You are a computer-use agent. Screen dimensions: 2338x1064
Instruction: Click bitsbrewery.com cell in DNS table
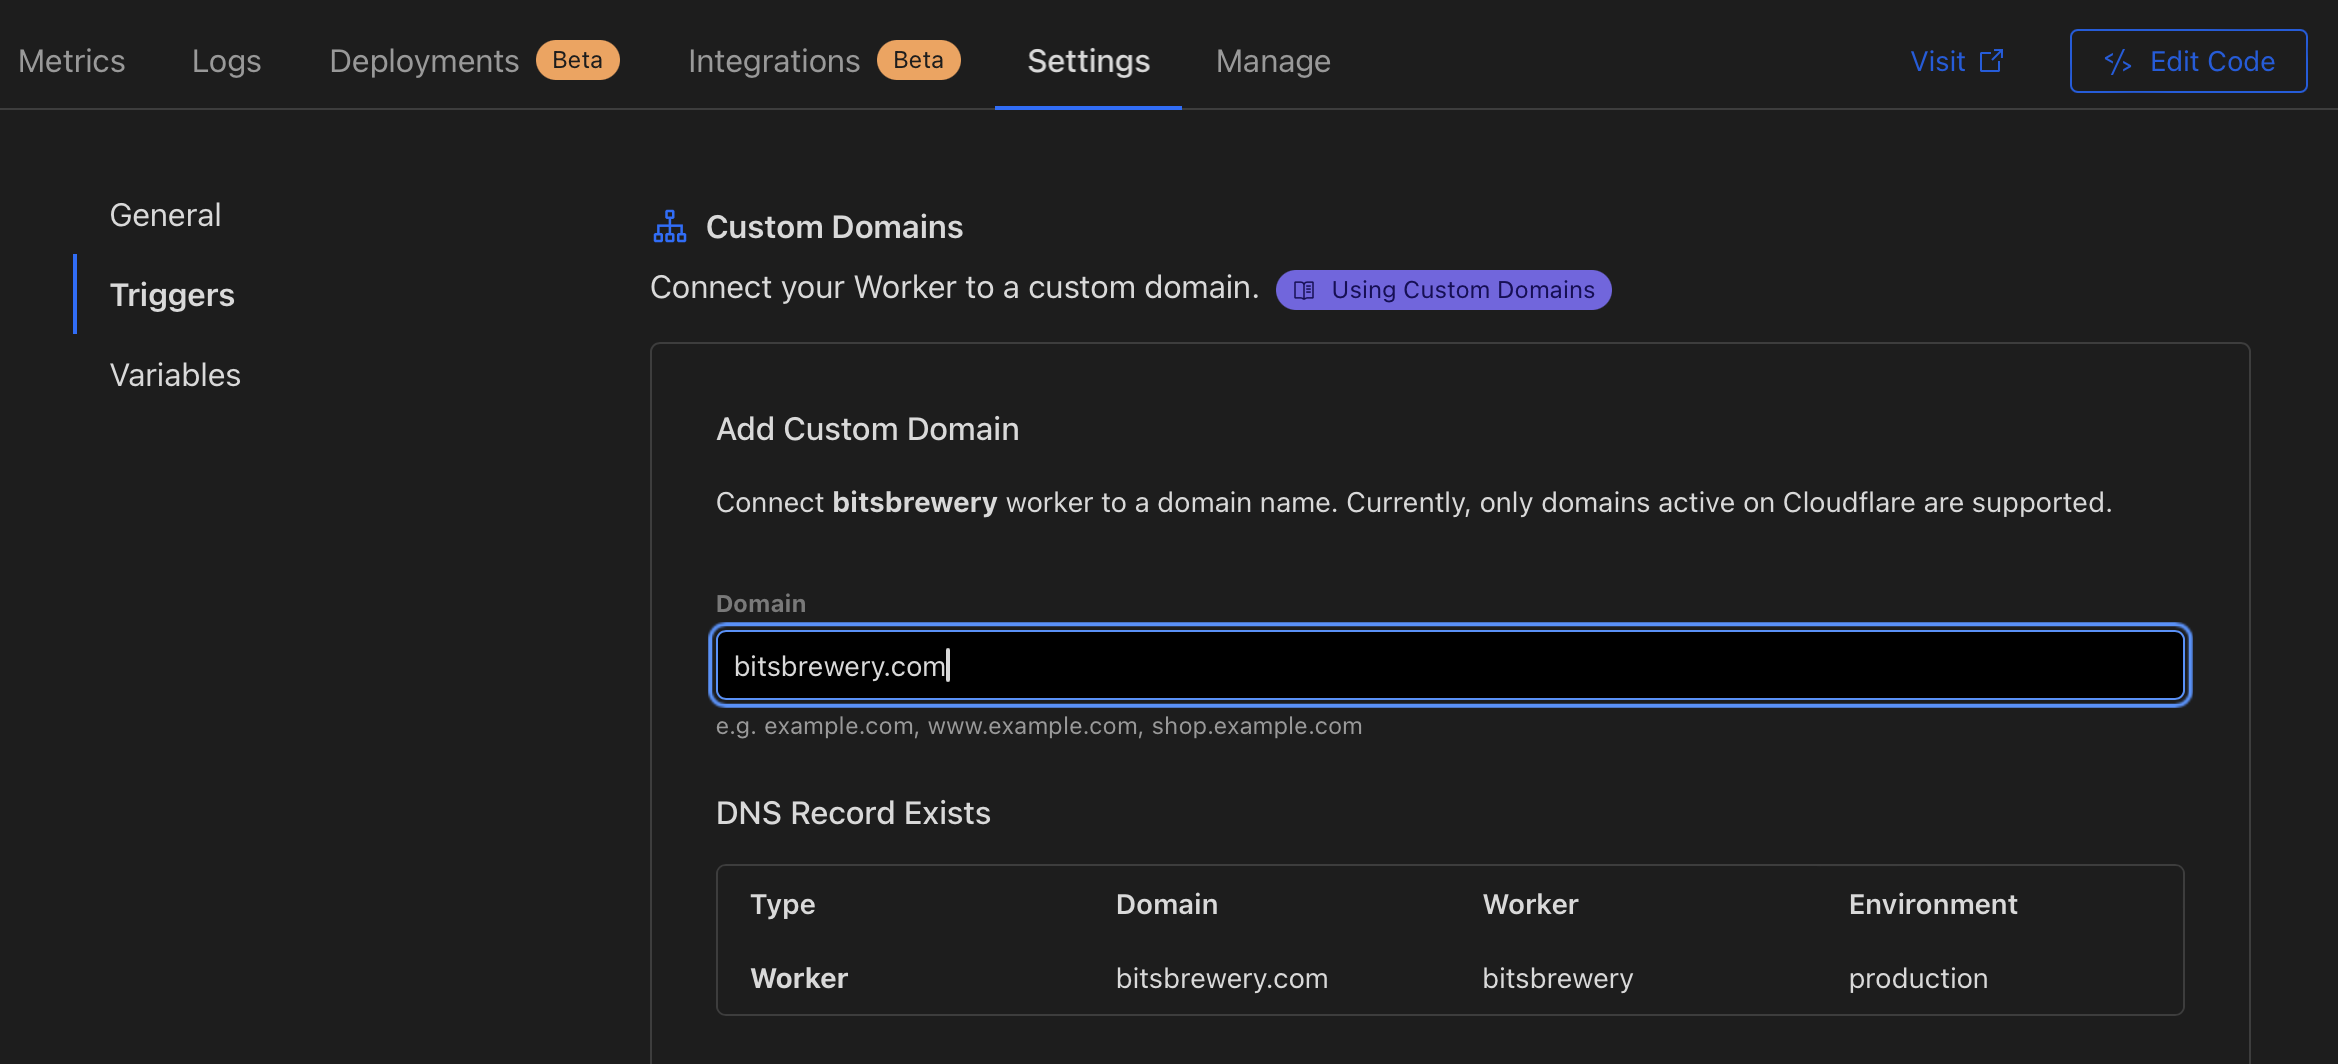click(x=1222, y=978)
